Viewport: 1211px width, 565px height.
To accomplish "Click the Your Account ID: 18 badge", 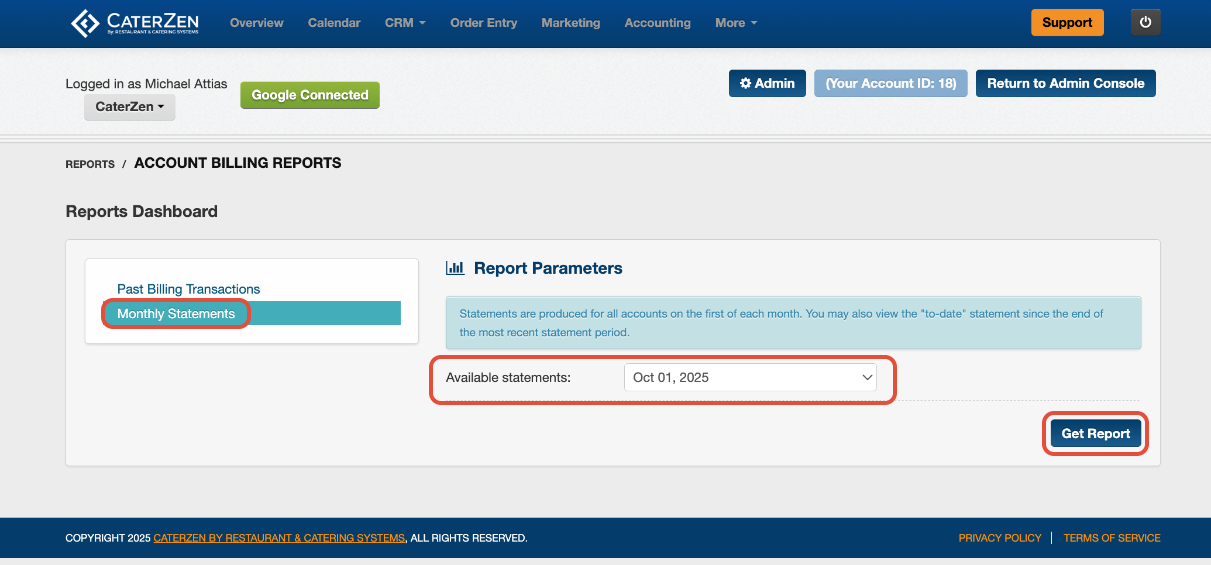I will [891, 83].
